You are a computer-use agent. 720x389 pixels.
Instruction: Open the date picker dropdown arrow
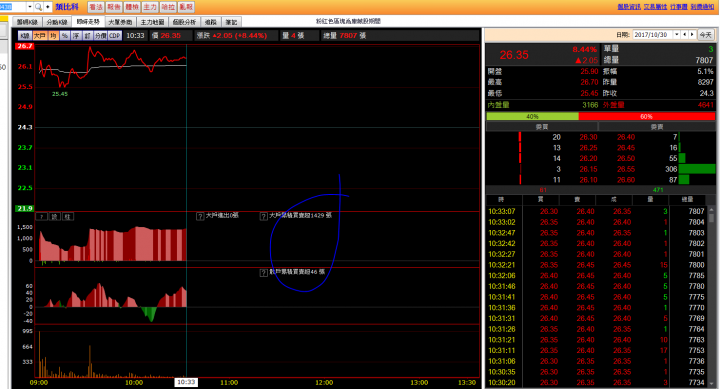click(x=676, y=34)
